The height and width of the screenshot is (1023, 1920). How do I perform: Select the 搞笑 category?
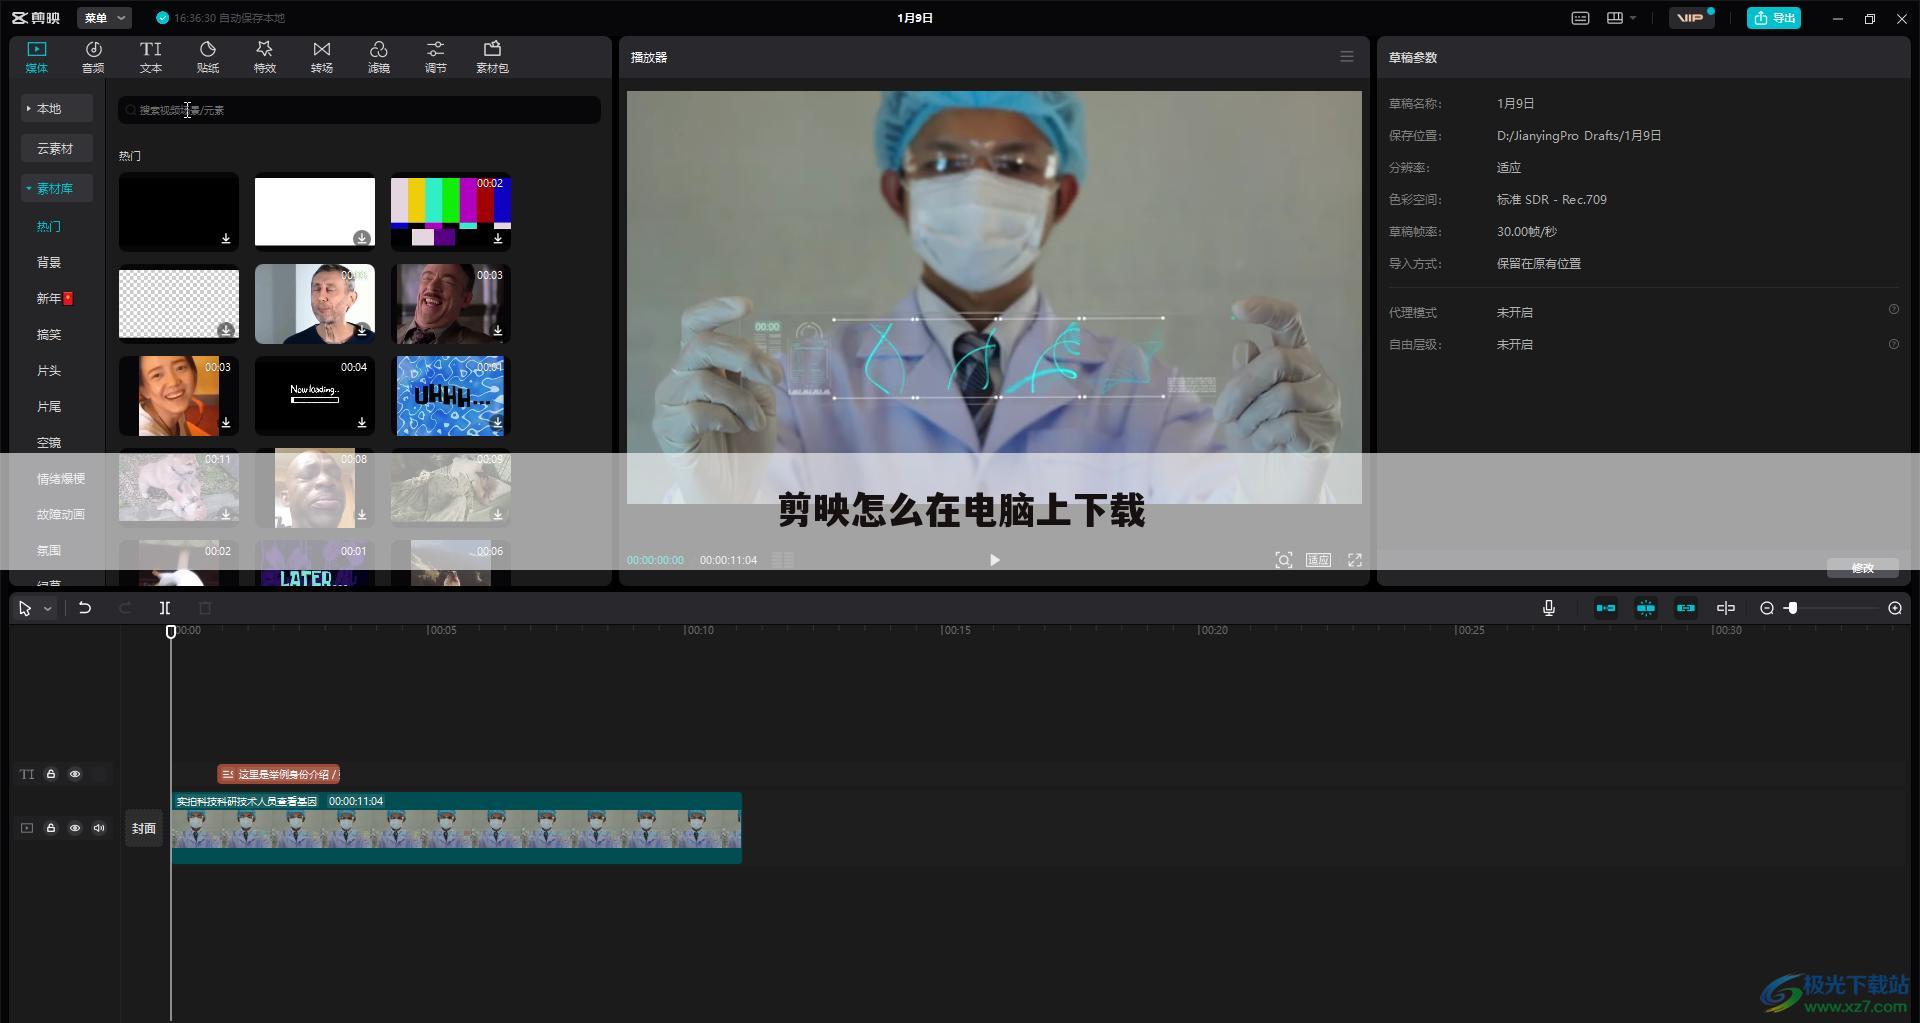tap(49, 334)
